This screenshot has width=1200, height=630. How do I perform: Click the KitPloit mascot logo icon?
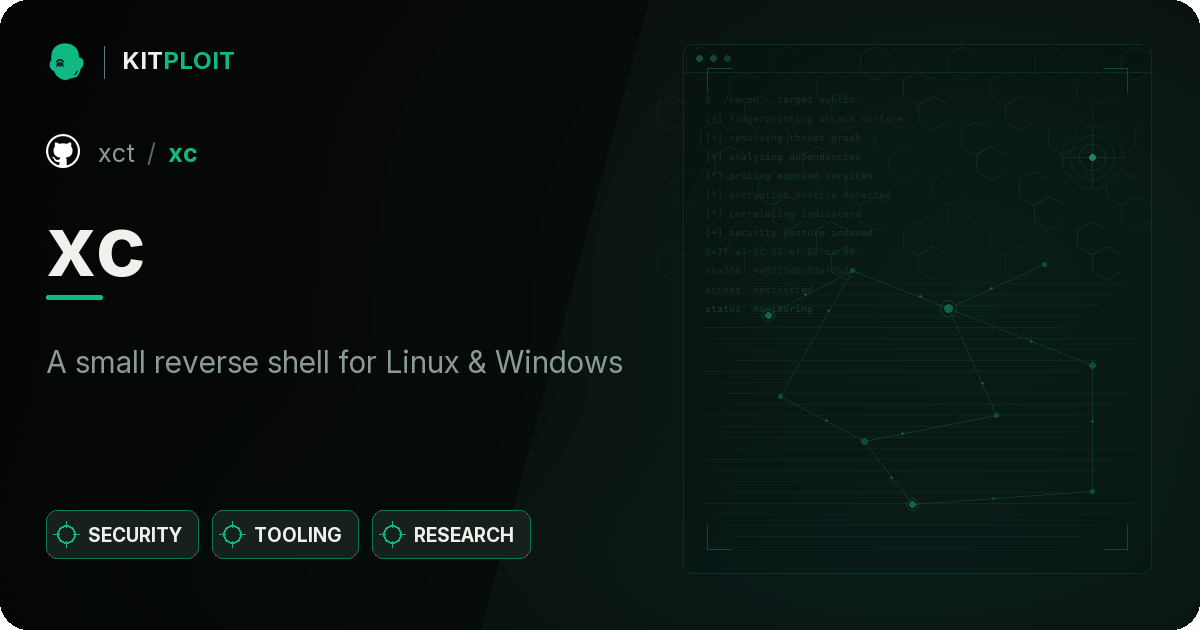pyautogui.click(x=66, y=61)
